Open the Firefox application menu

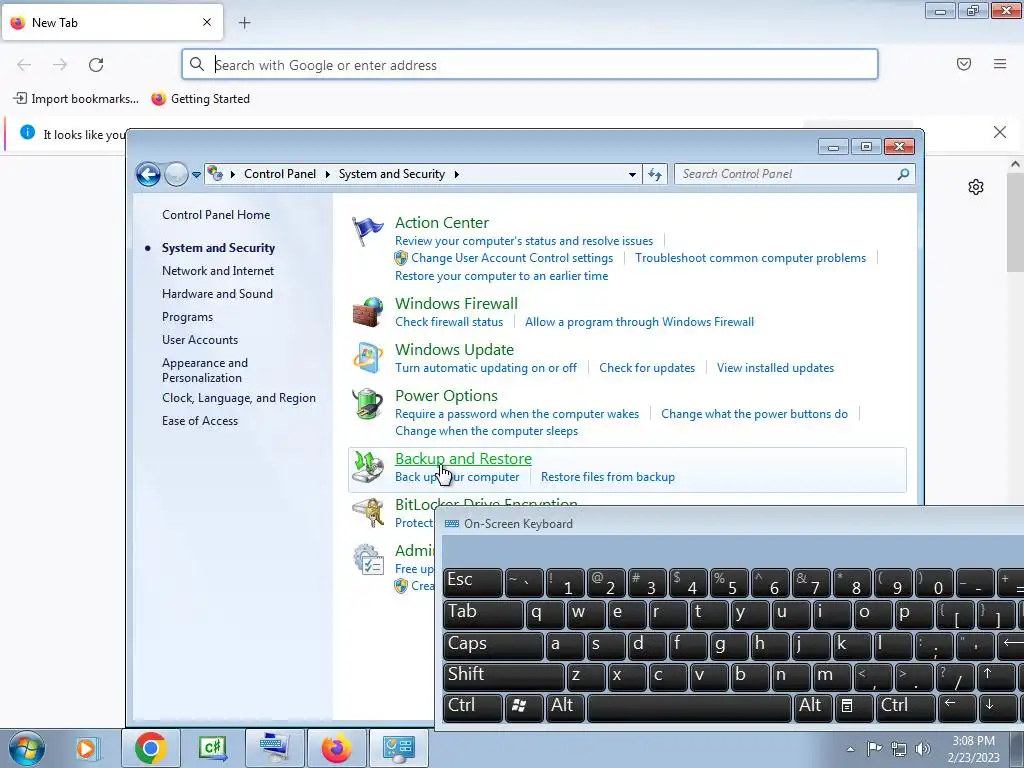click(x=1000, y=64)
